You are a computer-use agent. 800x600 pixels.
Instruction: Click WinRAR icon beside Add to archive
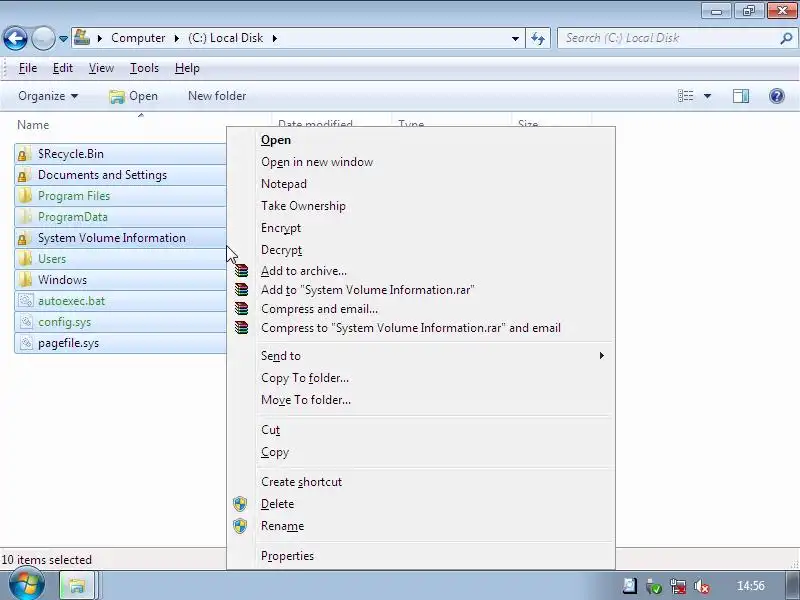point(241,271)
